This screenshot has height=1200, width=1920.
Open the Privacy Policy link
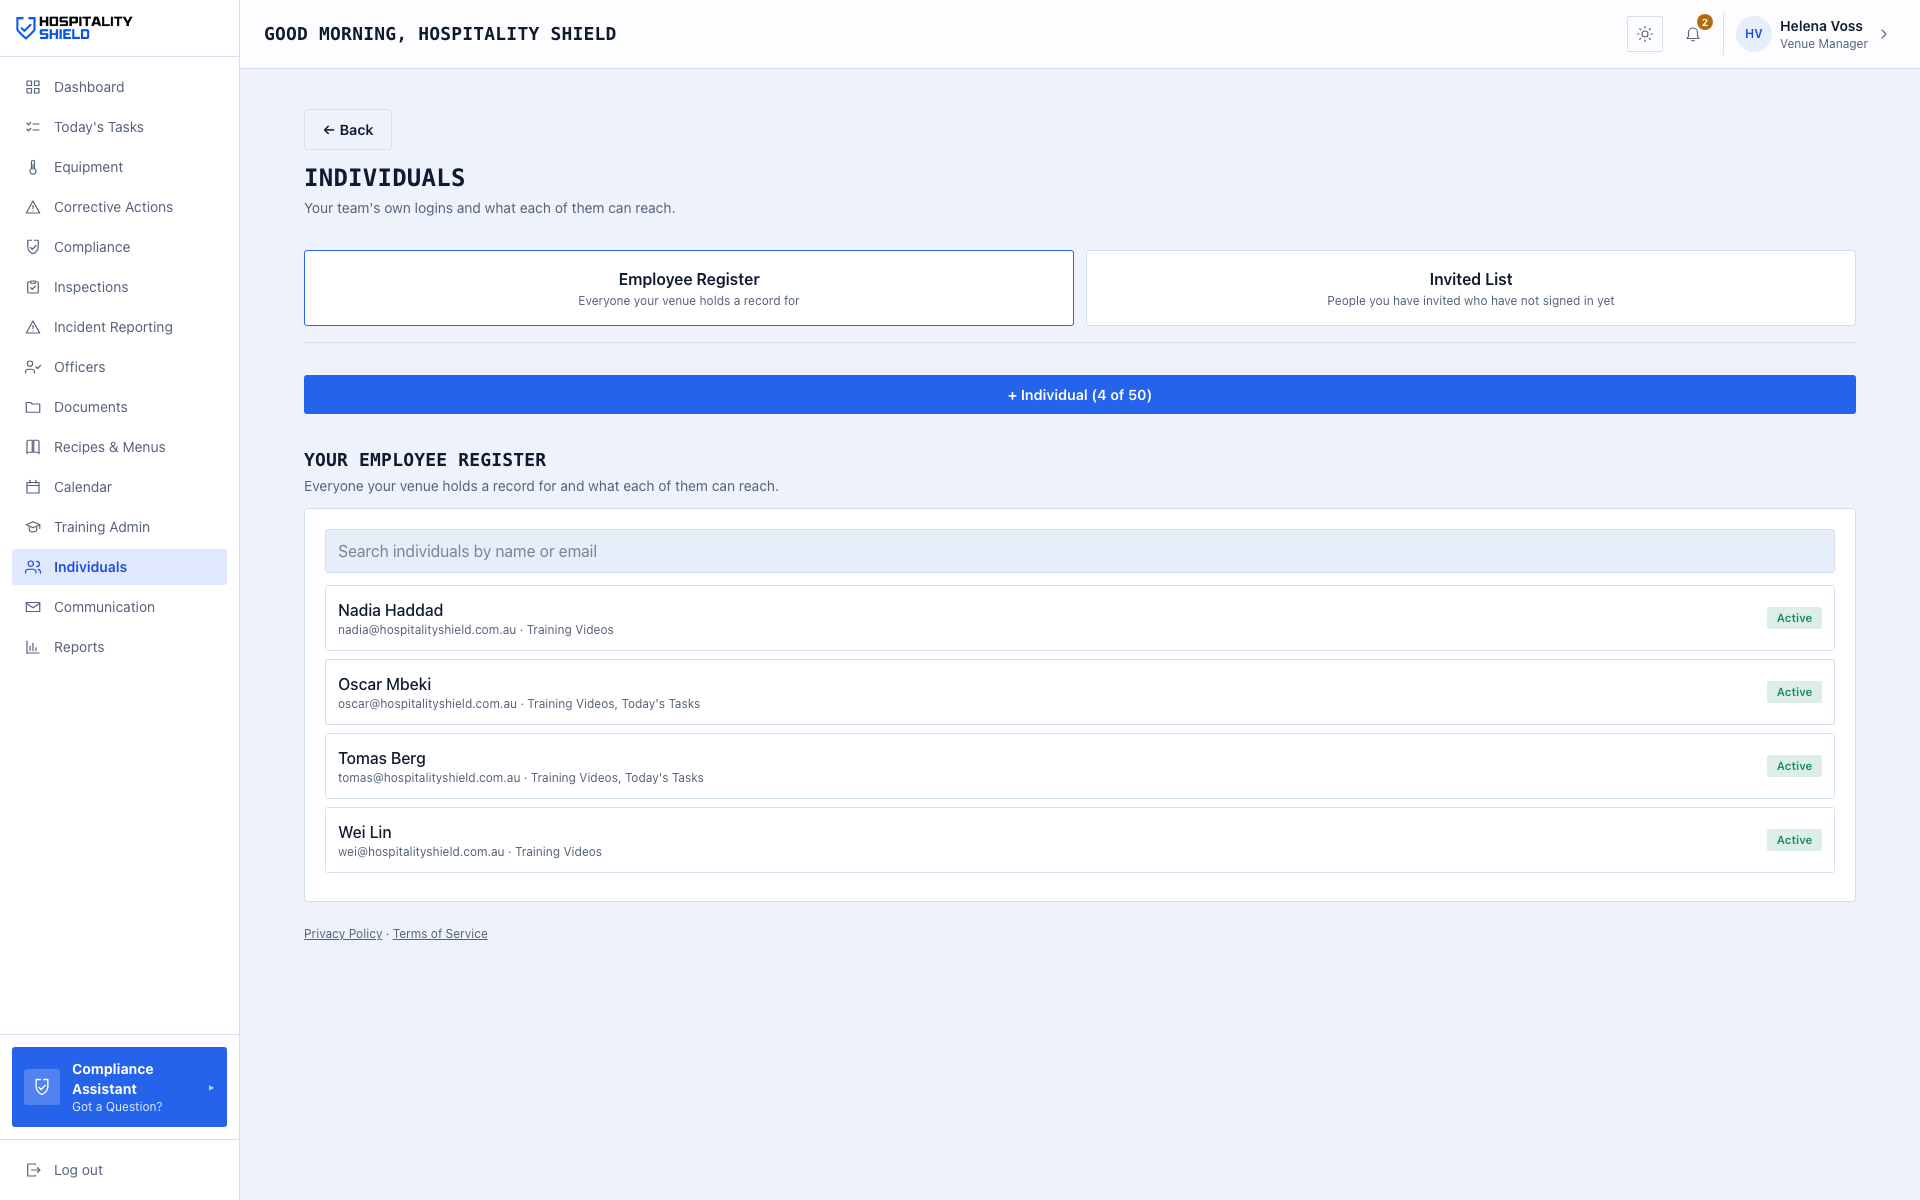(343, 934)
